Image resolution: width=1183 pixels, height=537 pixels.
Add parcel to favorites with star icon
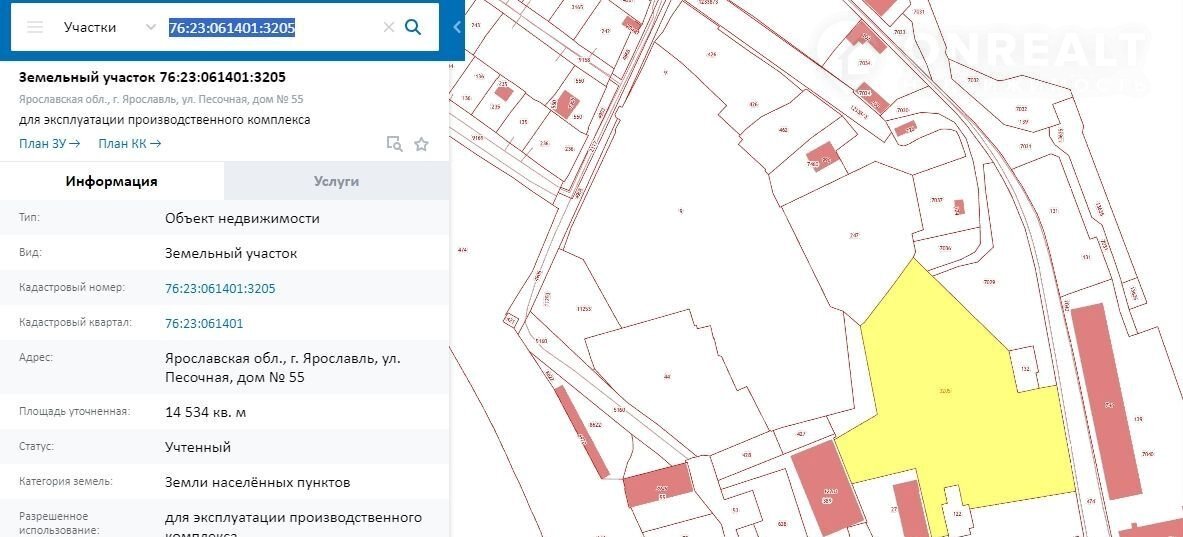421,144
